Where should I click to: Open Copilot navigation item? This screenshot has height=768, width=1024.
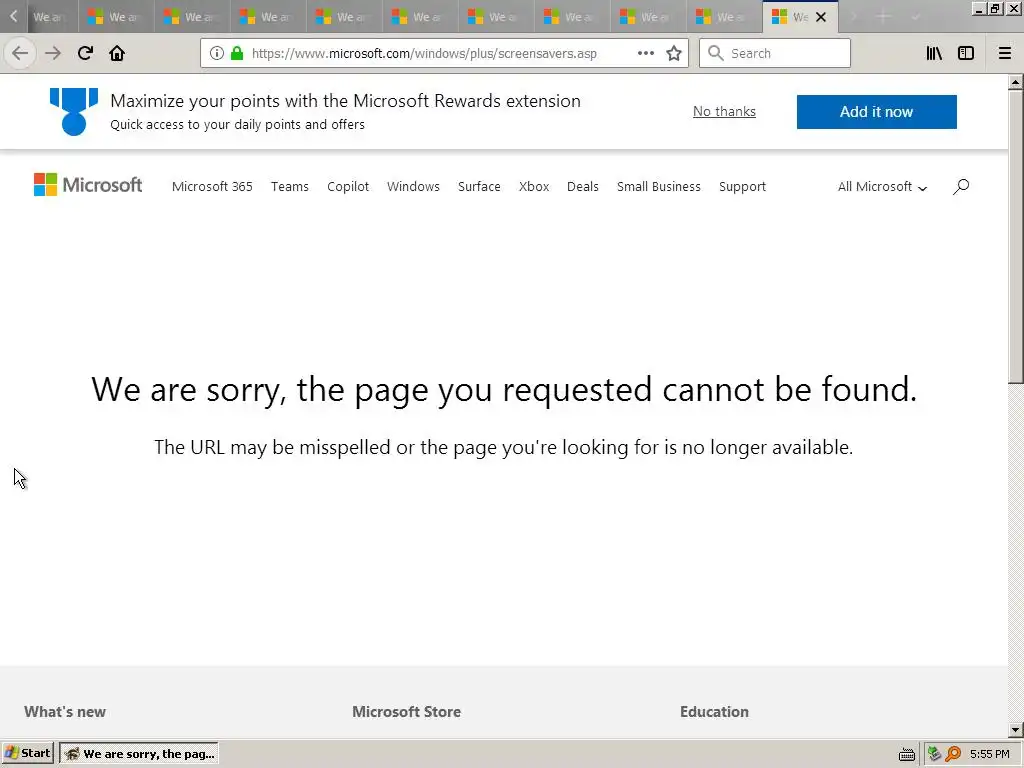tap(348, 187)
